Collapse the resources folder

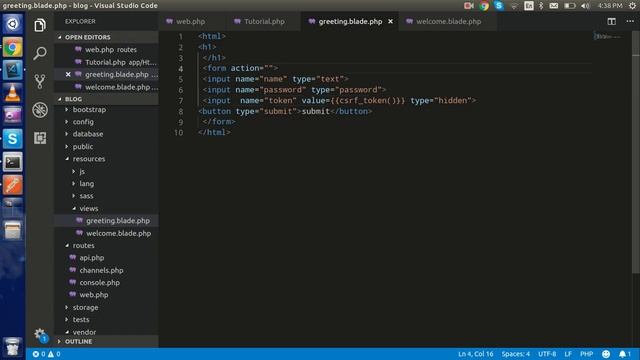tap(106, 159)
